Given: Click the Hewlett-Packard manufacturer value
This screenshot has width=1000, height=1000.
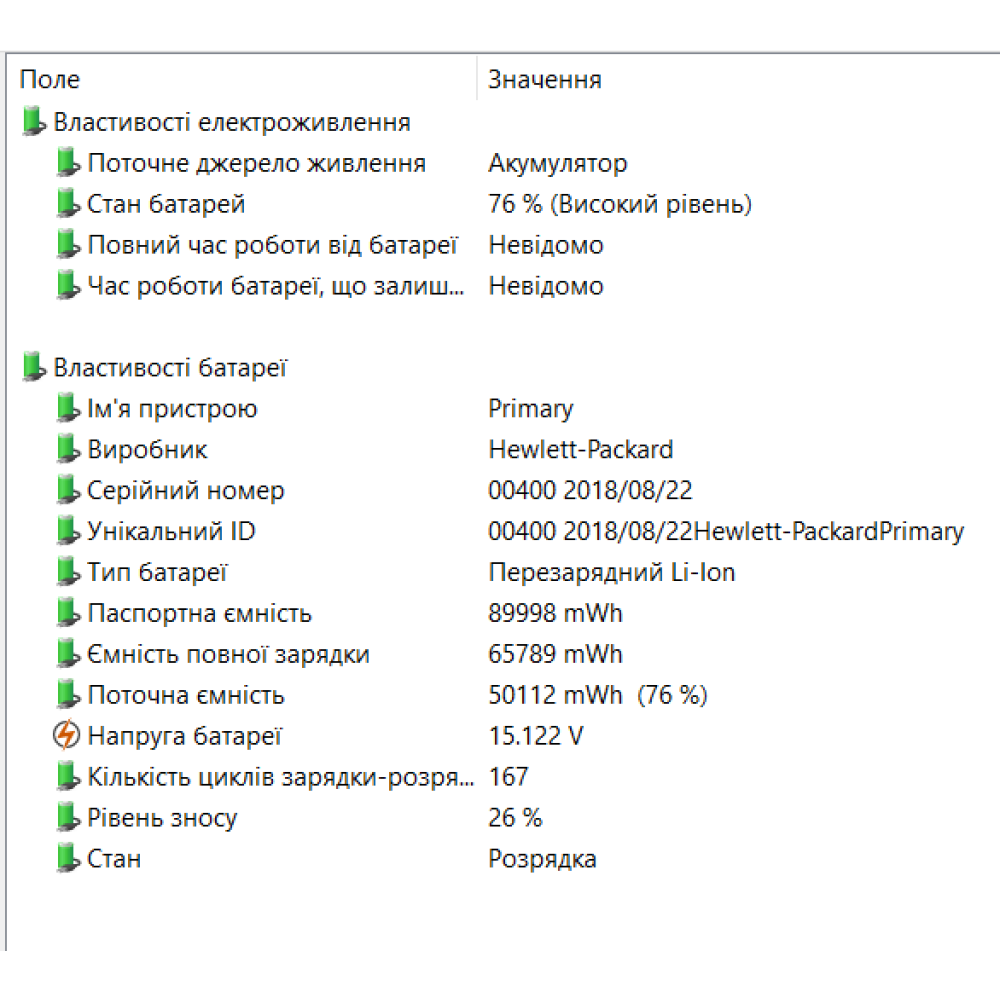Looking at the screenshot, I should (580, 450).
